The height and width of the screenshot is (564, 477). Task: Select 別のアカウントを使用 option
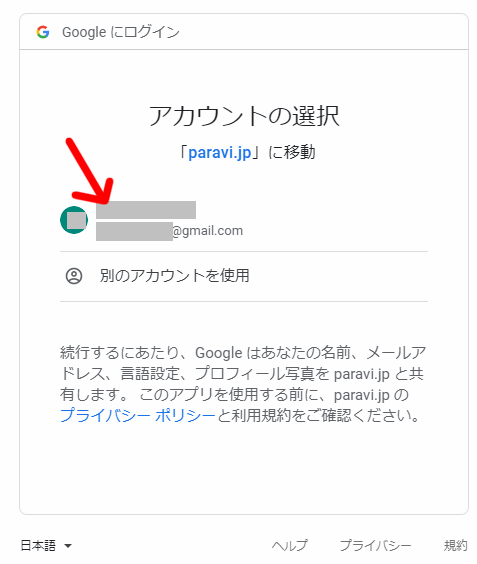[x=244, y=276]
